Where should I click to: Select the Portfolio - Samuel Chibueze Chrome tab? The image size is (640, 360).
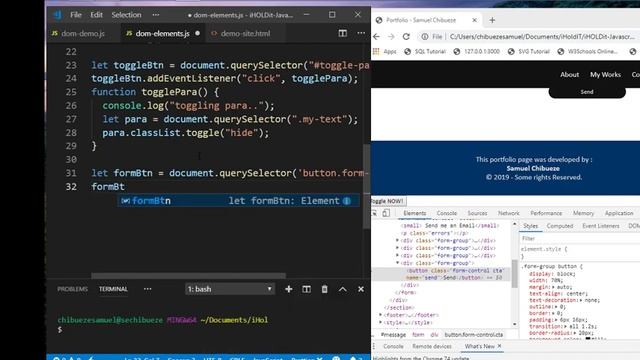(x=421, y=20)
